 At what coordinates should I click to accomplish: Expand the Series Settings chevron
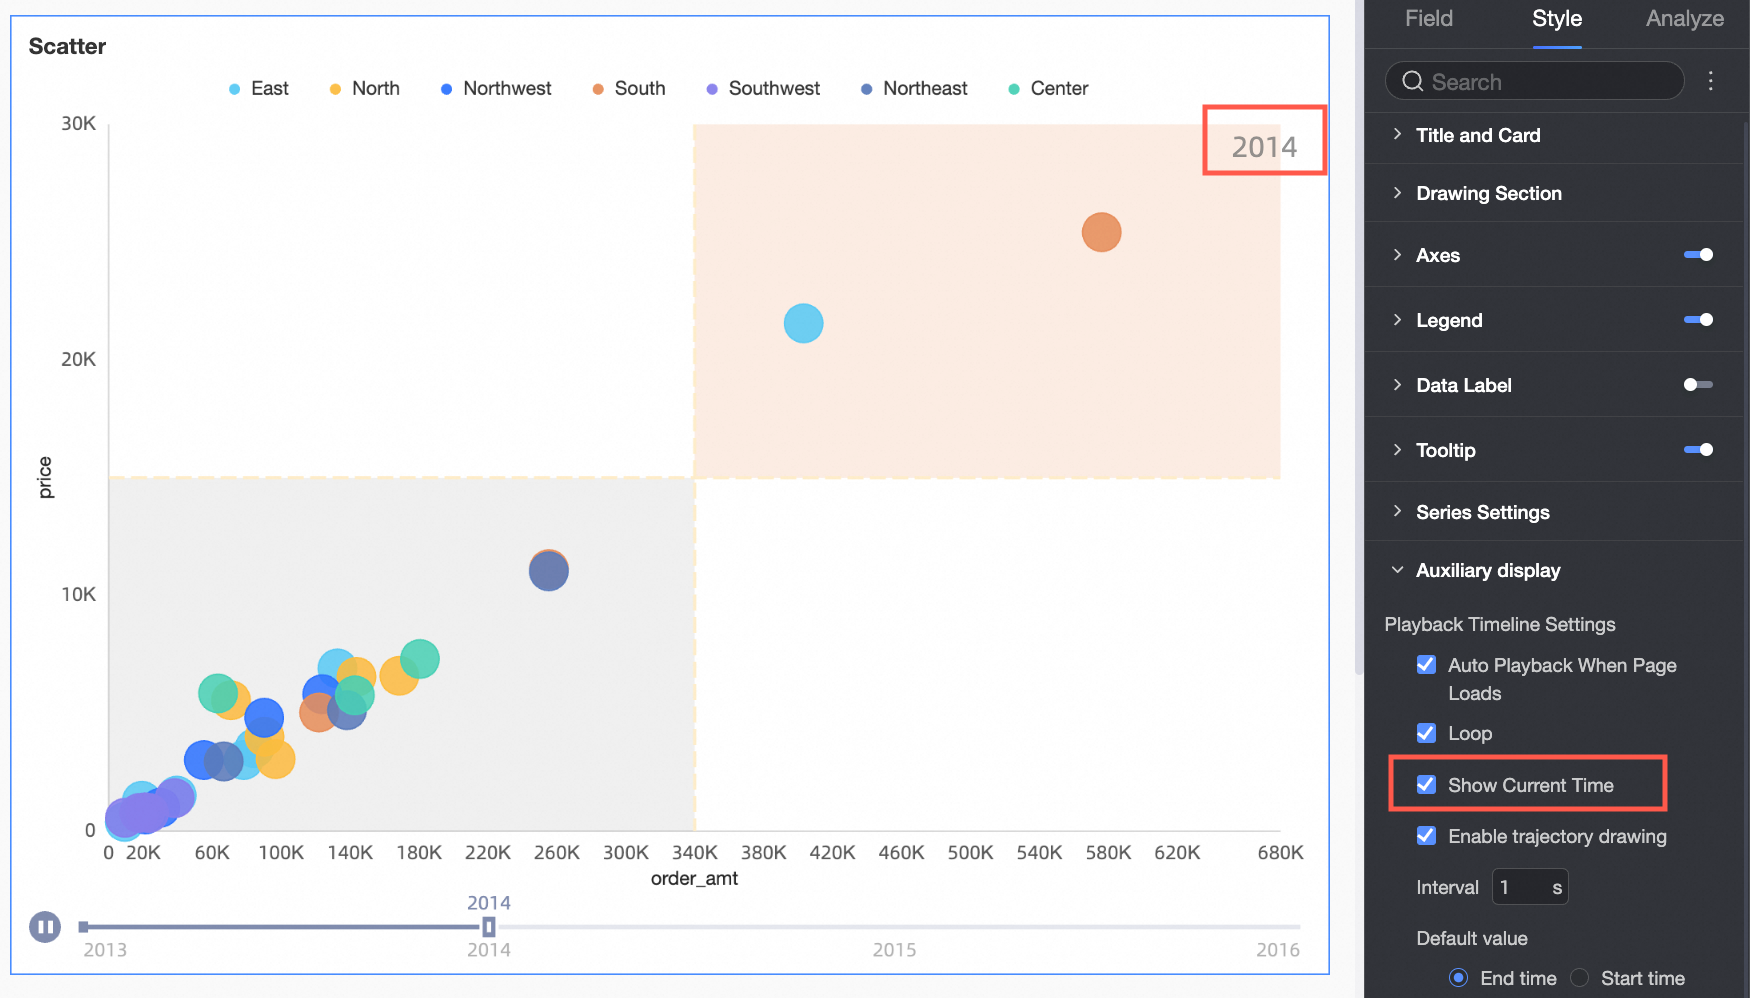1397,512
